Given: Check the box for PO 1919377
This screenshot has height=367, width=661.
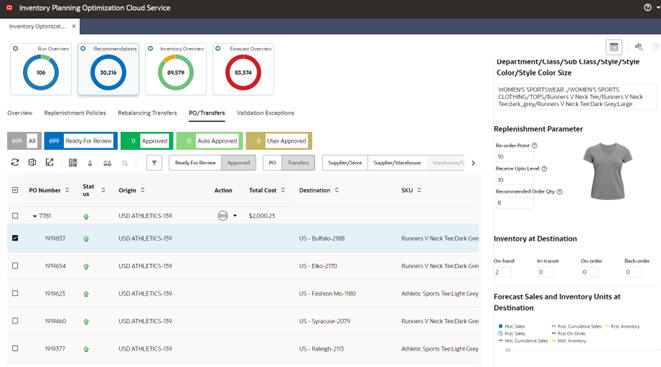Looking at the screenshot, I should point(15,348).
